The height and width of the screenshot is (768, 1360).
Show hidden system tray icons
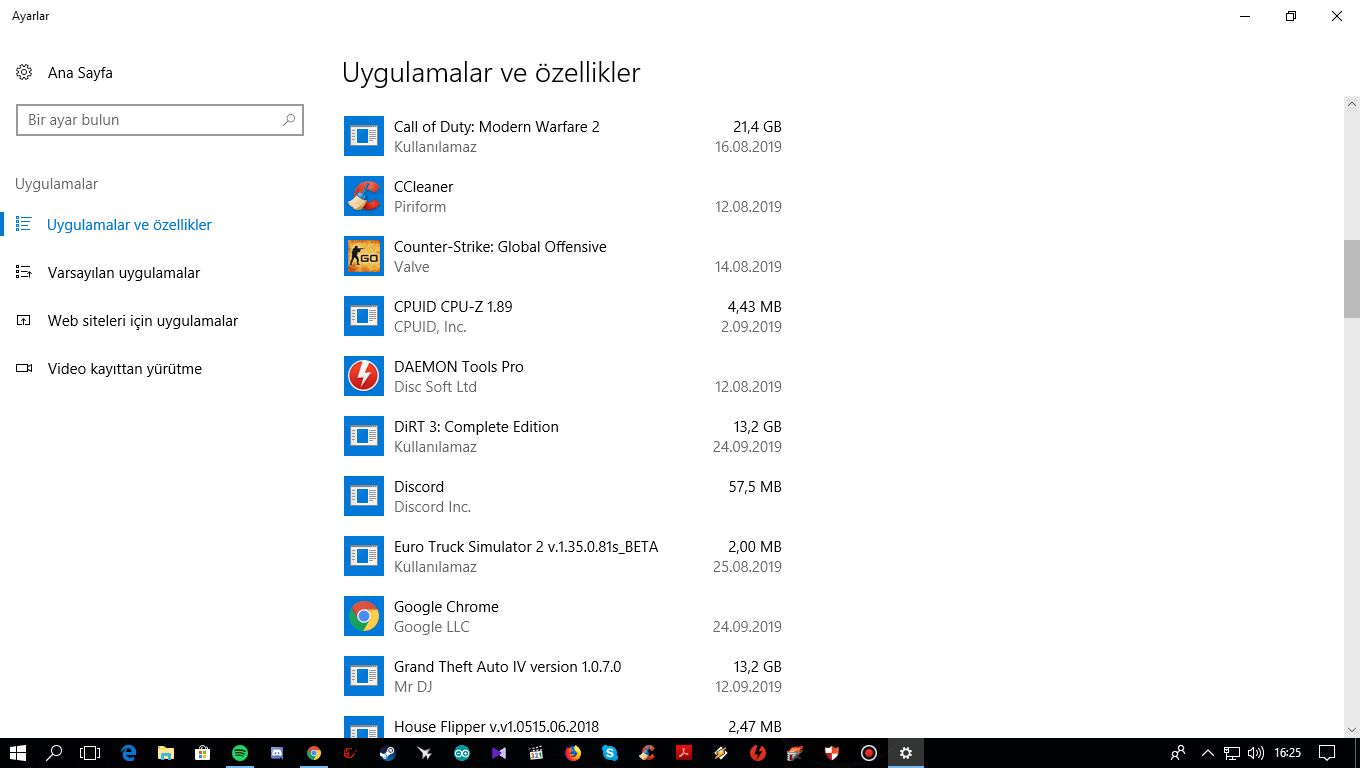point(1208,753)
